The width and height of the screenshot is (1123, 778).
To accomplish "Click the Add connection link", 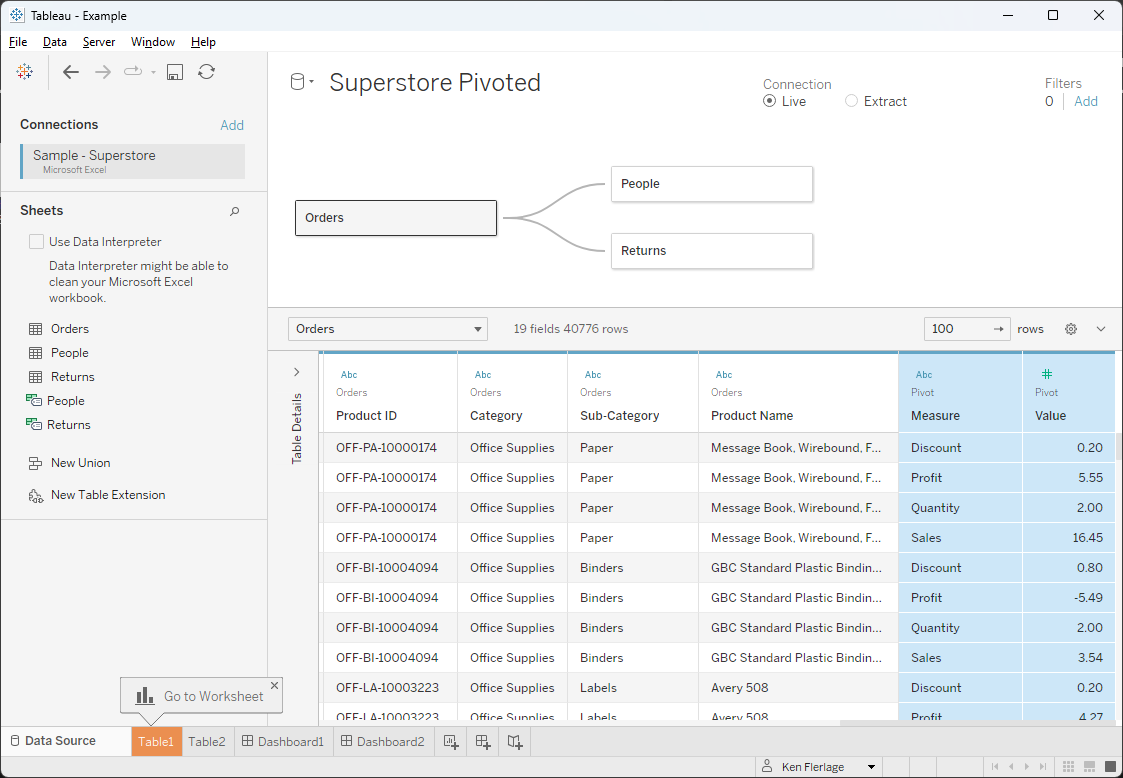I will (x=232, y=125).
